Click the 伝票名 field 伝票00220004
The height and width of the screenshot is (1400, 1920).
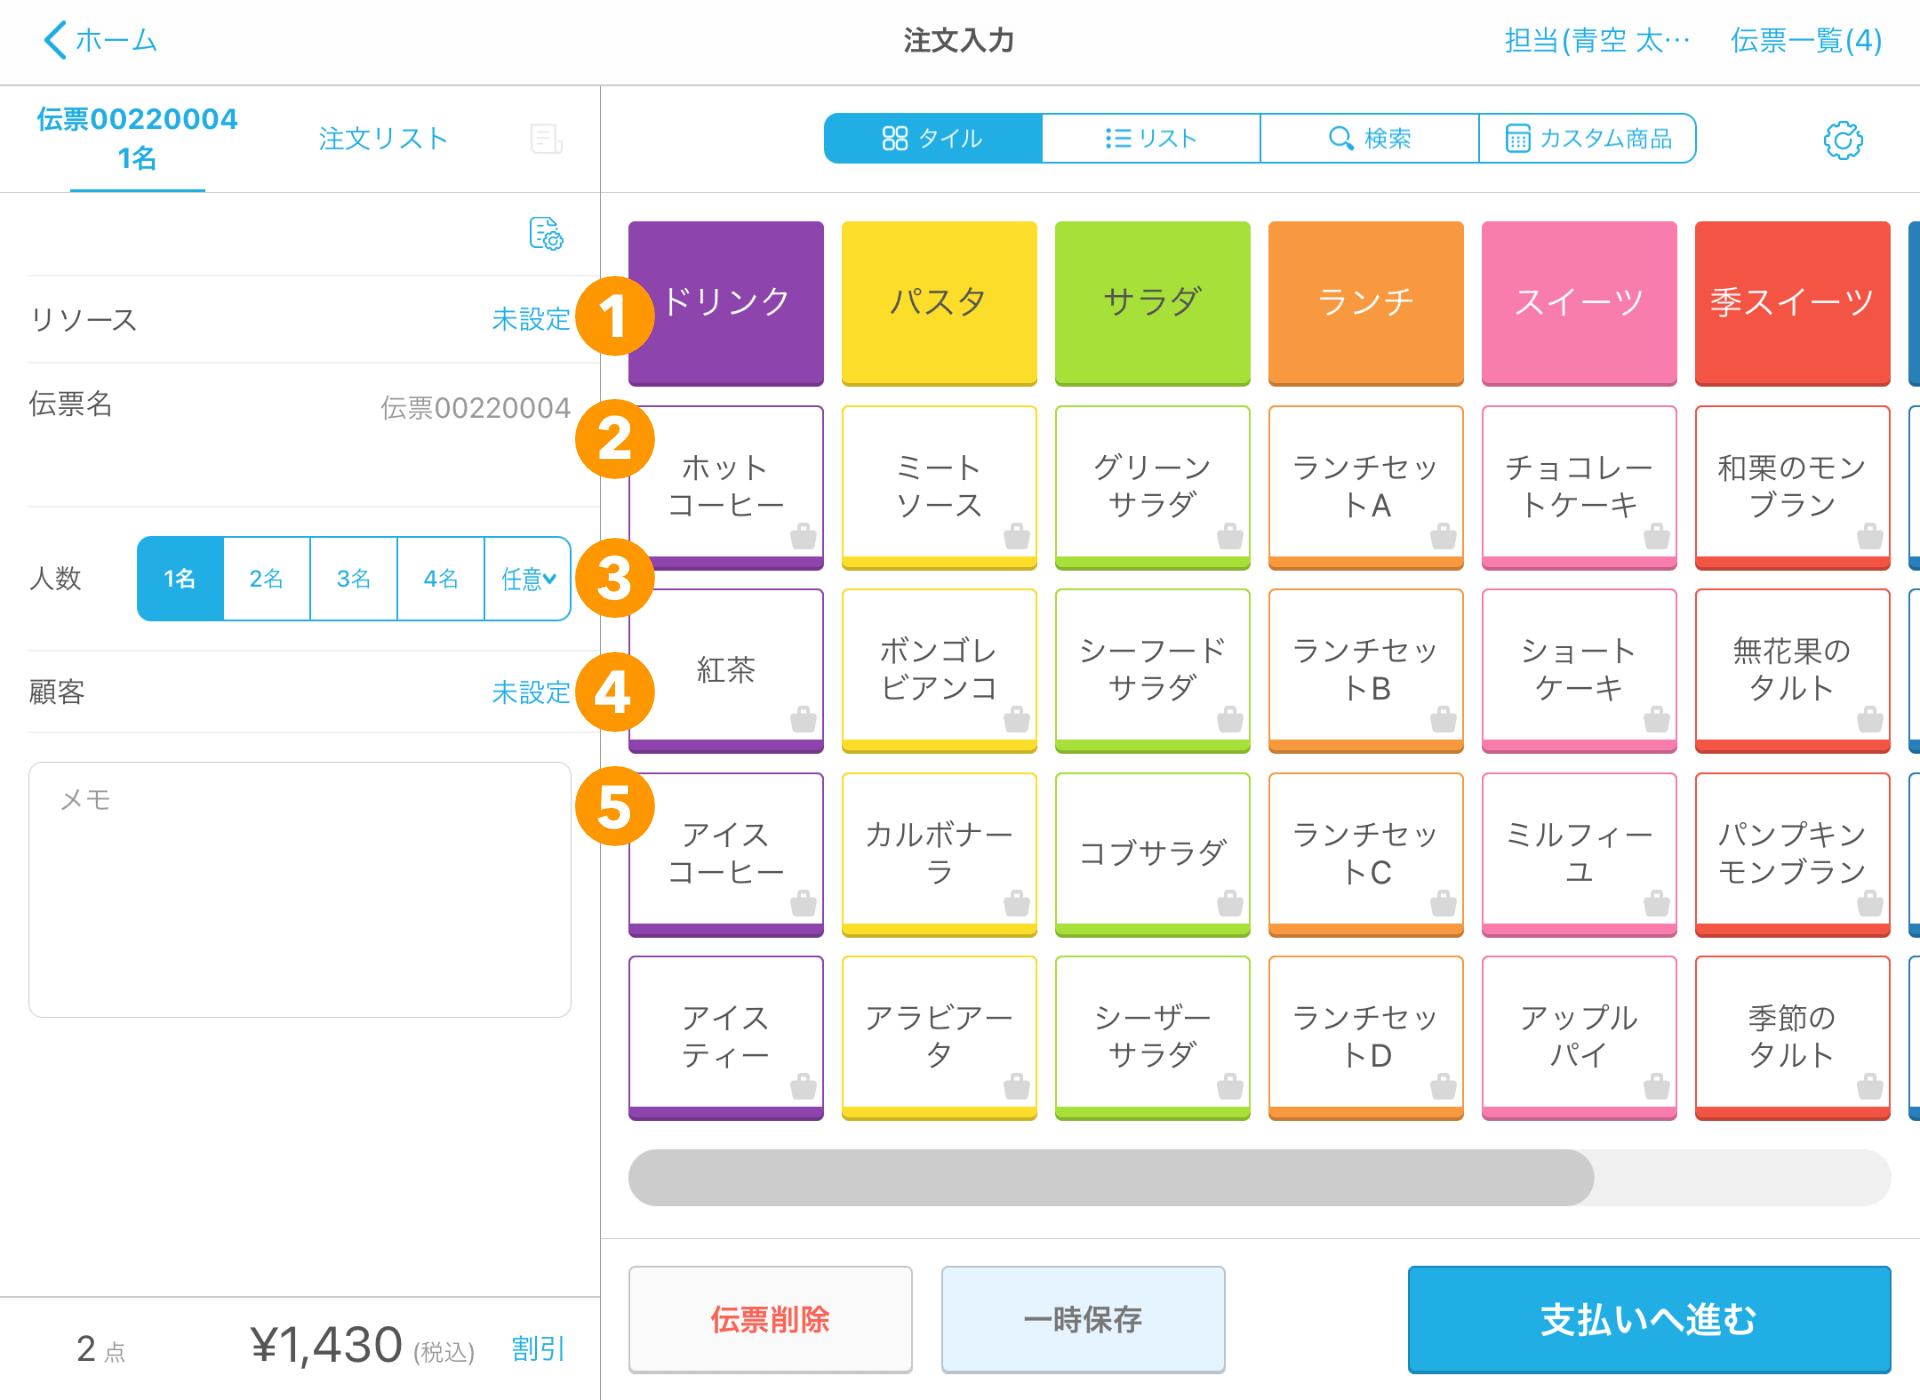point(475,408)
